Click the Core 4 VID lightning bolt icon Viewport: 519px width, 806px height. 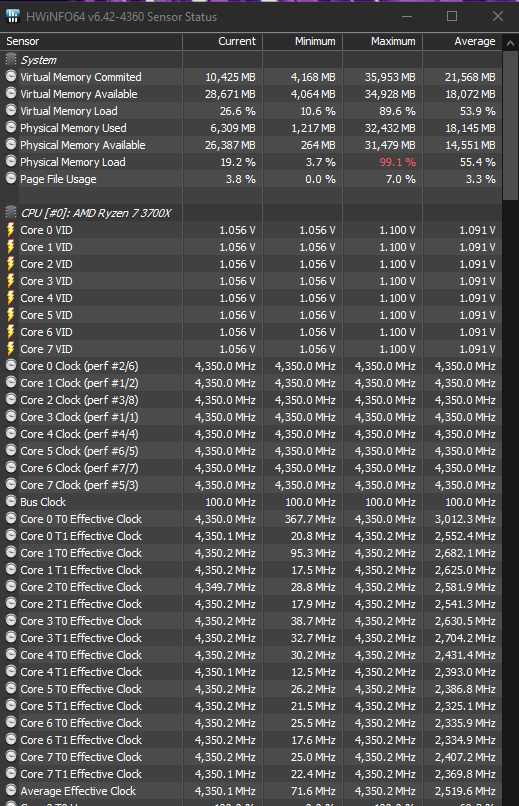[x=11, y=298]
